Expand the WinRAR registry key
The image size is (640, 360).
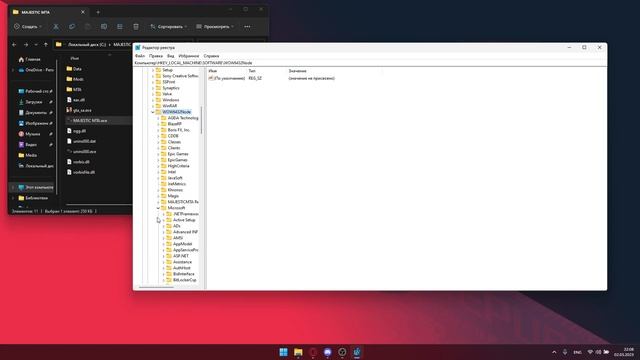153,106
